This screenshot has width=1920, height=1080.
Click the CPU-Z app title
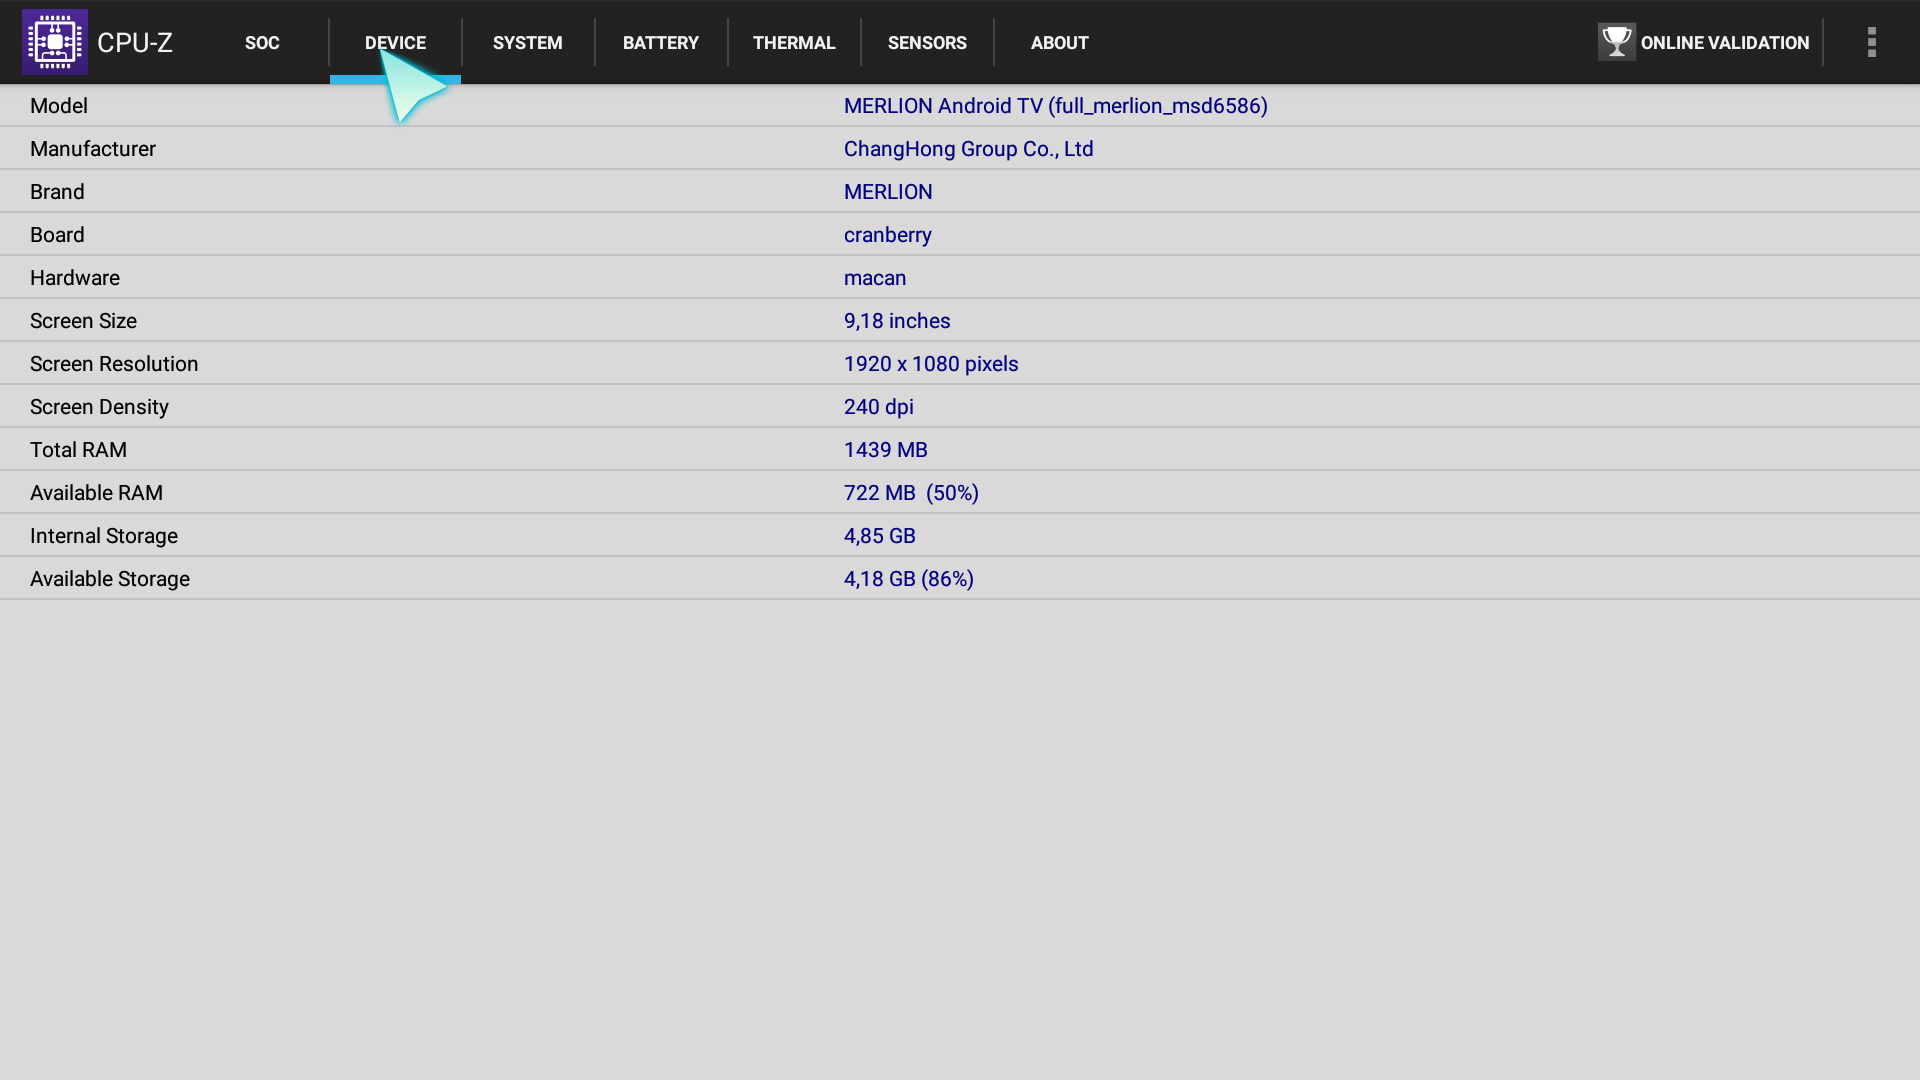(135, 43)
